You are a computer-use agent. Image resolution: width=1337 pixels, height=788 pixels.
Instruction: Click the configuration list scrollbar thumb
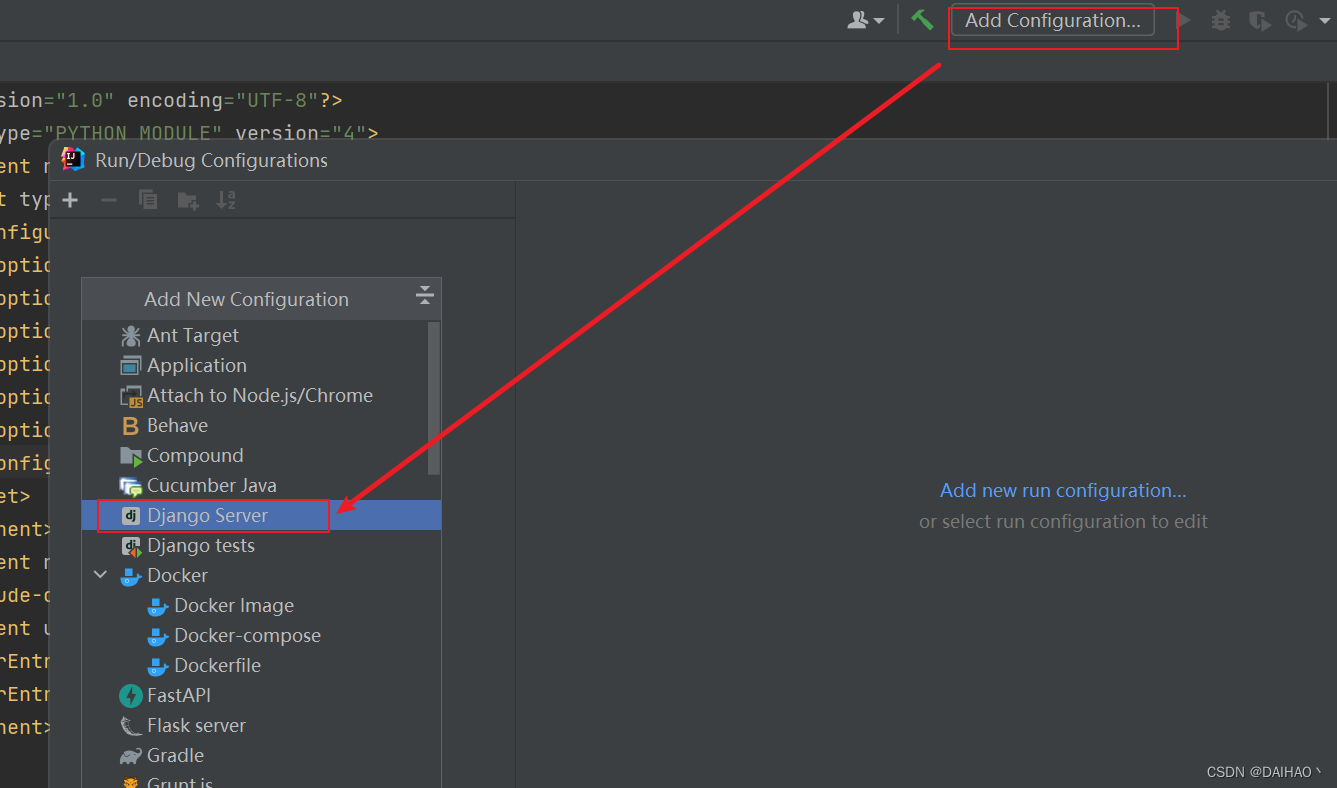click(434, 397)
